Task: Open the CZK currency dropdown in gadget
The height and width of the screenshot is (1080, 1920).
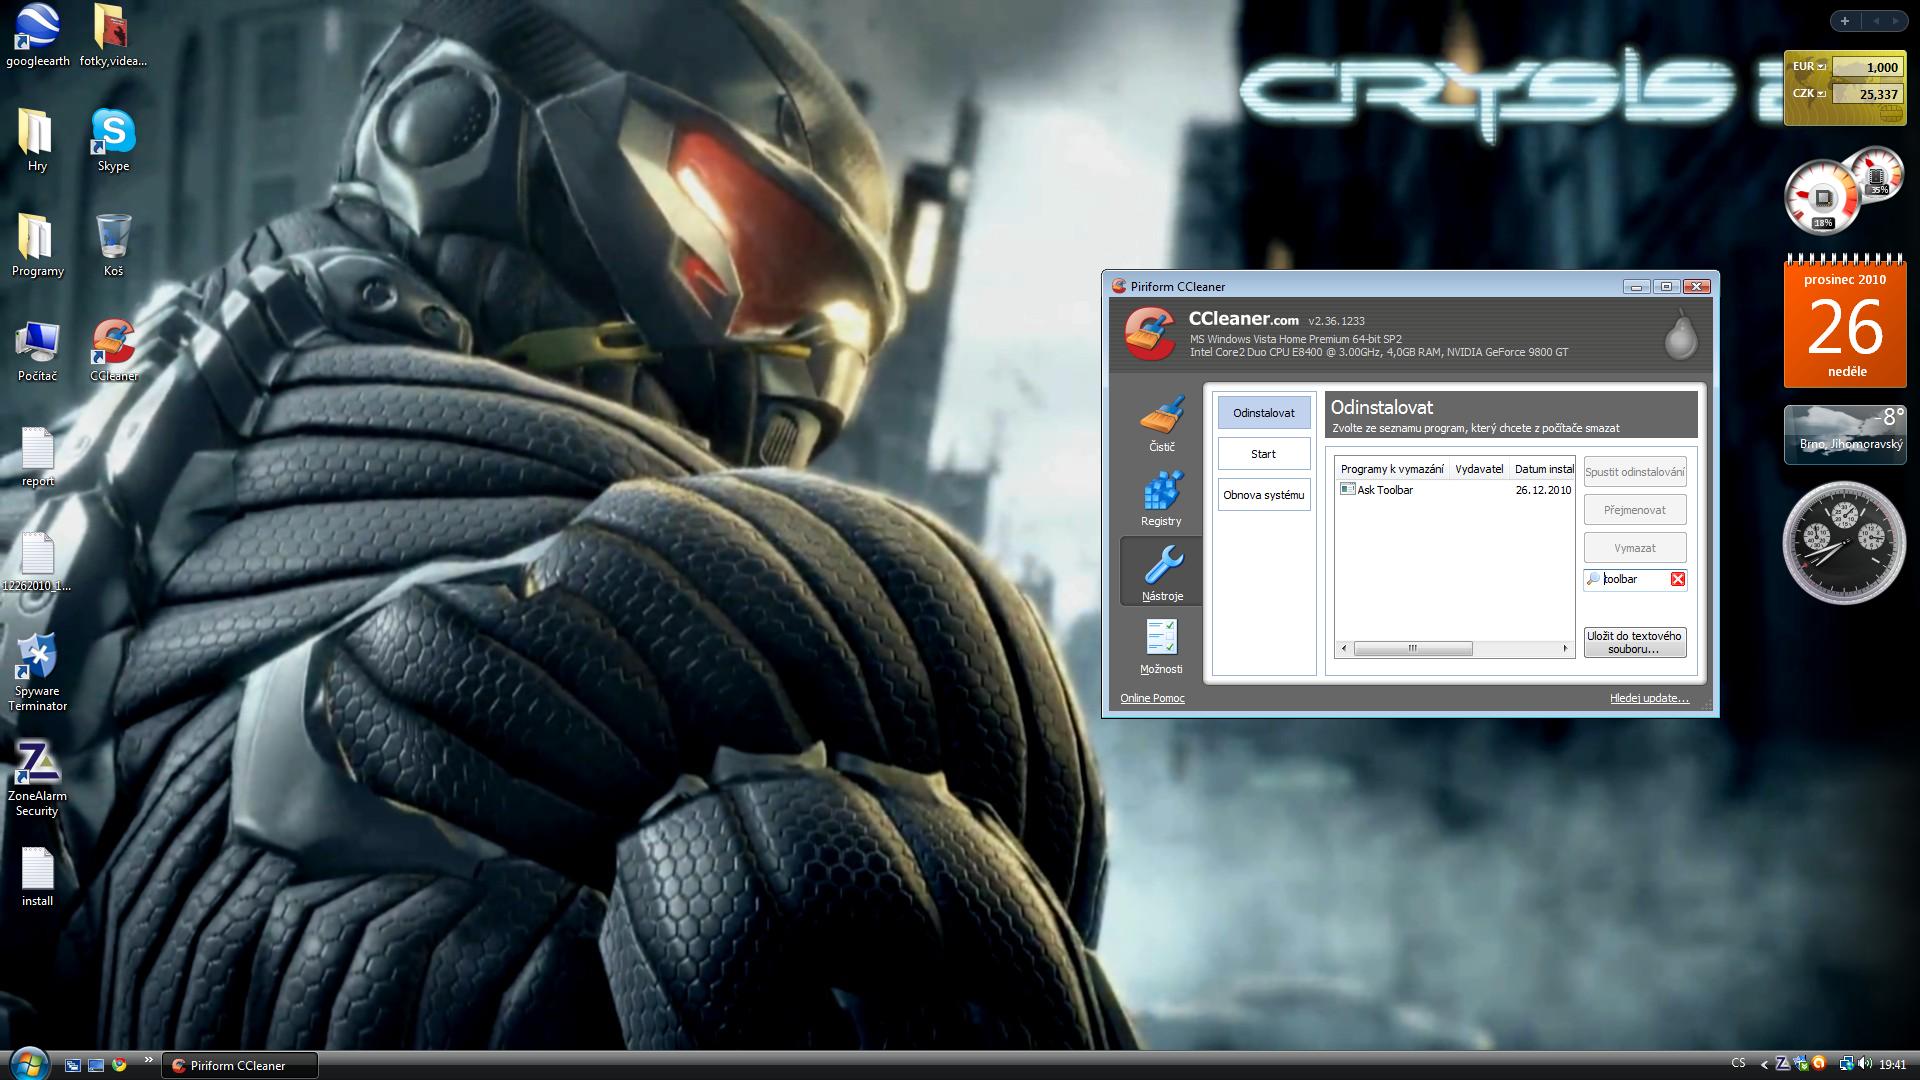Action: [1821, 94]
